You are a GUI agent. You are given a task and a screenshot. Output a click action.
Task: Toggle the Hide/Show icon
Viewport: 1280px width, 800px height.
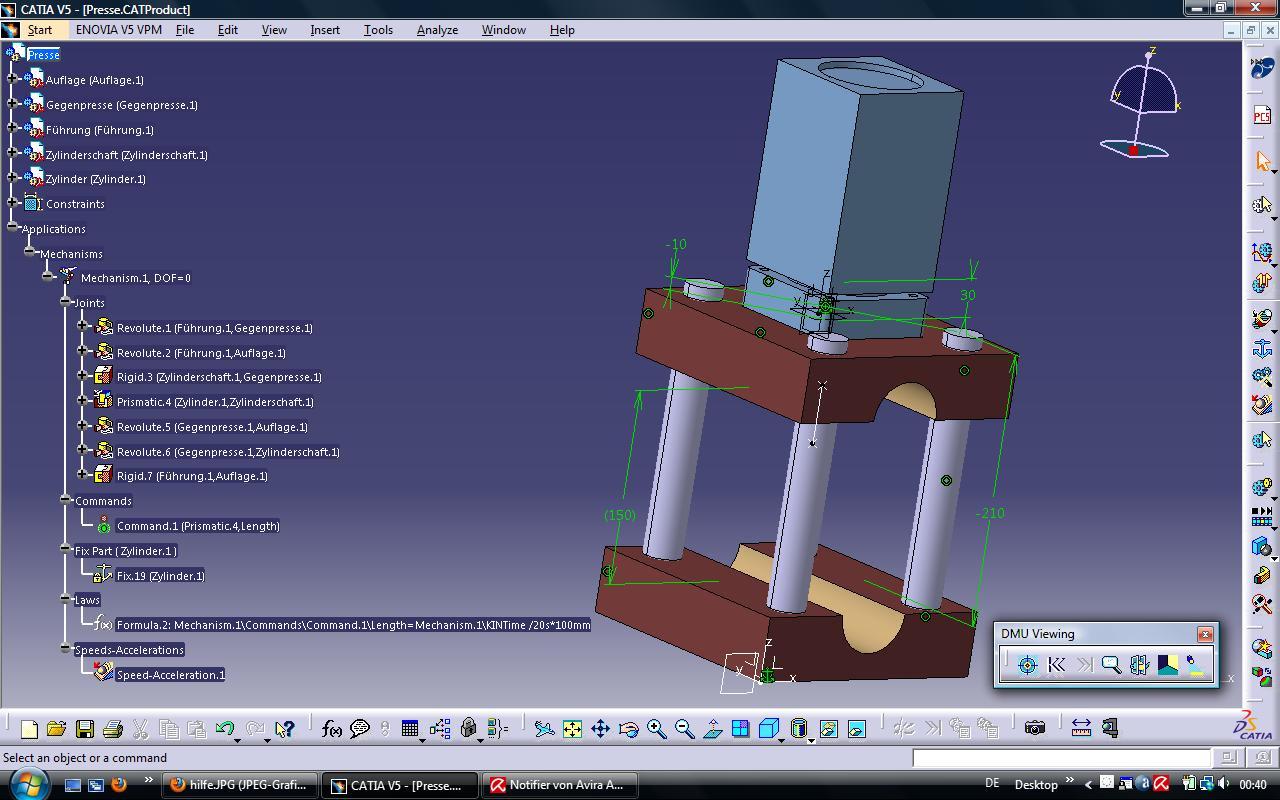click(x=828, y=729)
